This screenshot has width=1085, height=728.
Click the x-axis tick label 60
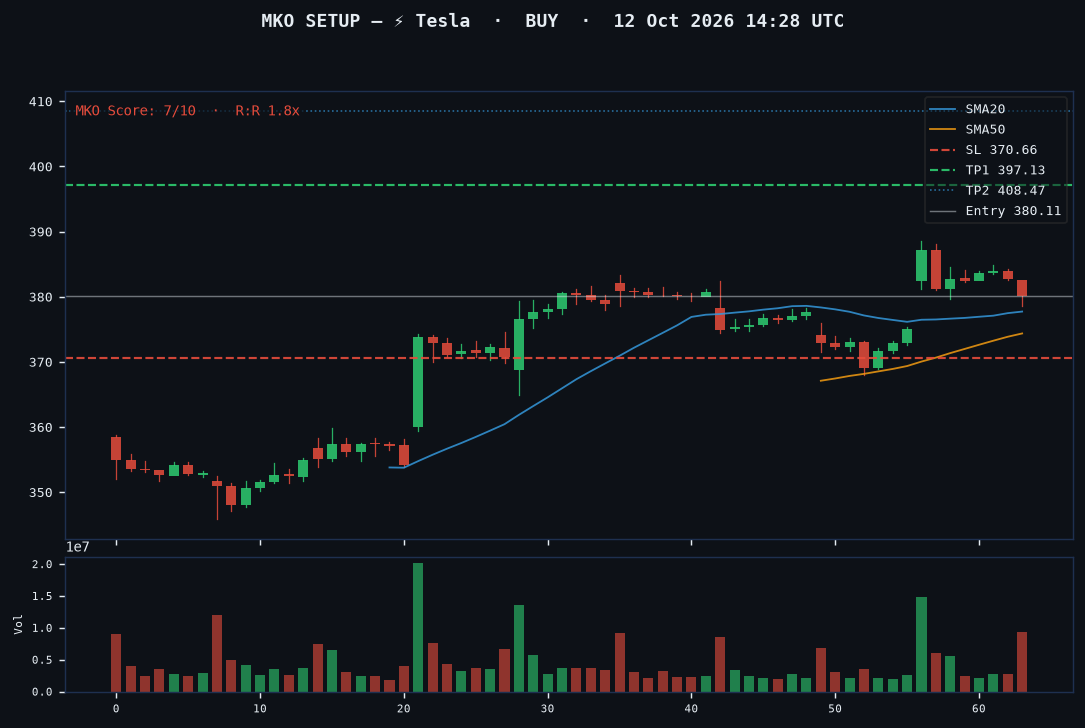[x=979, y=709]
